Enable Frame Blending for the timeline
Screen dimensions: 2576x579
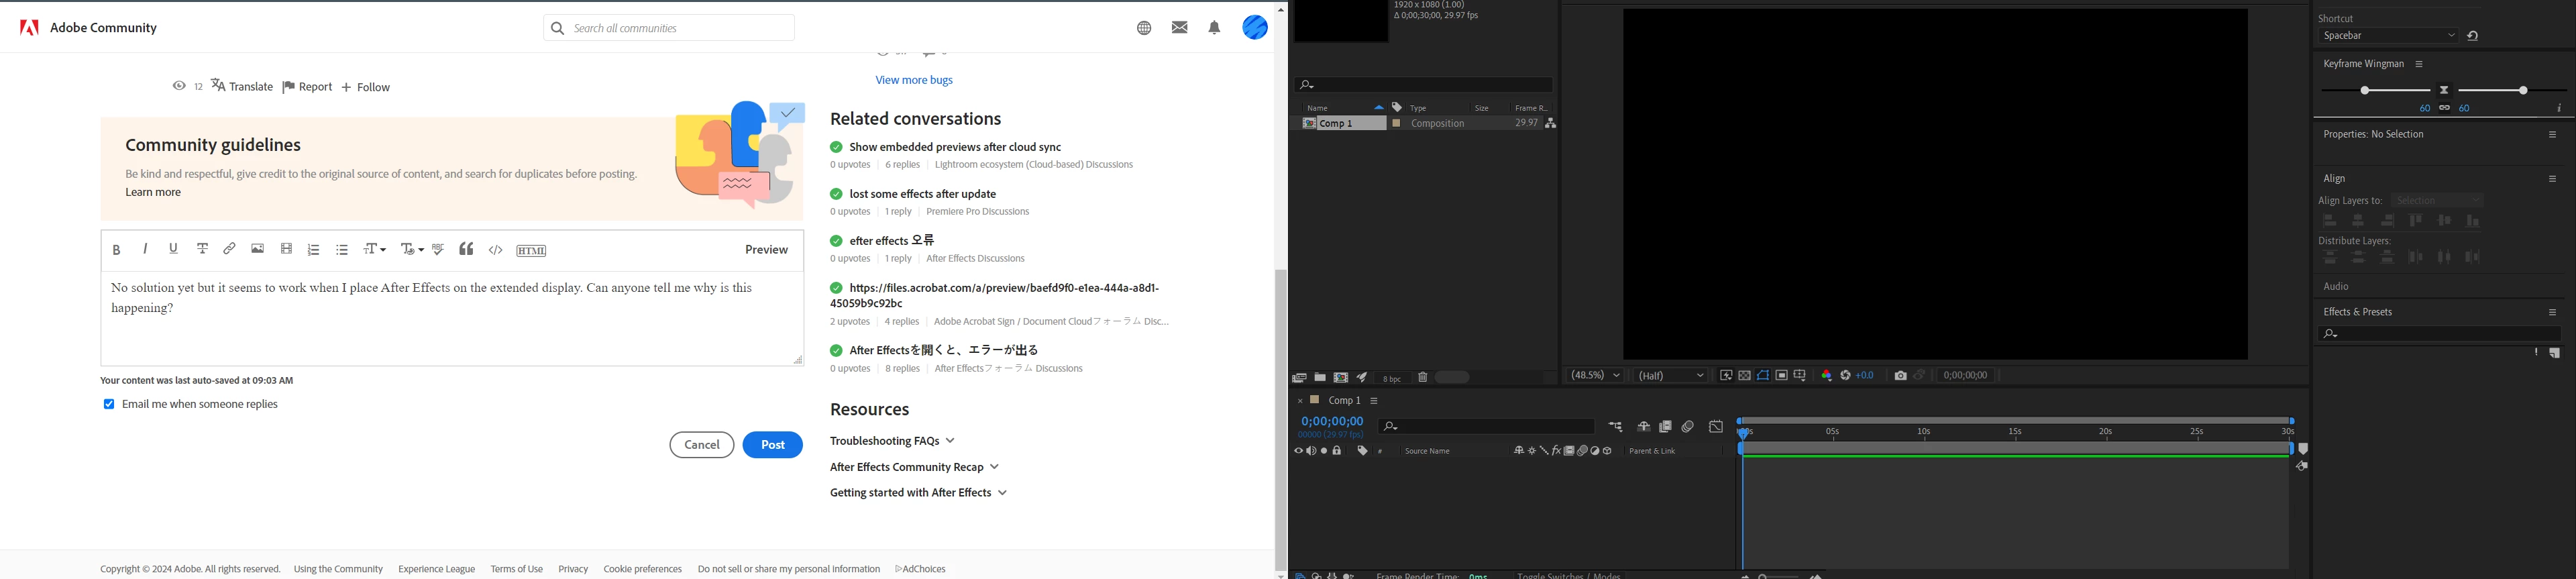[x=1666, y=427]
